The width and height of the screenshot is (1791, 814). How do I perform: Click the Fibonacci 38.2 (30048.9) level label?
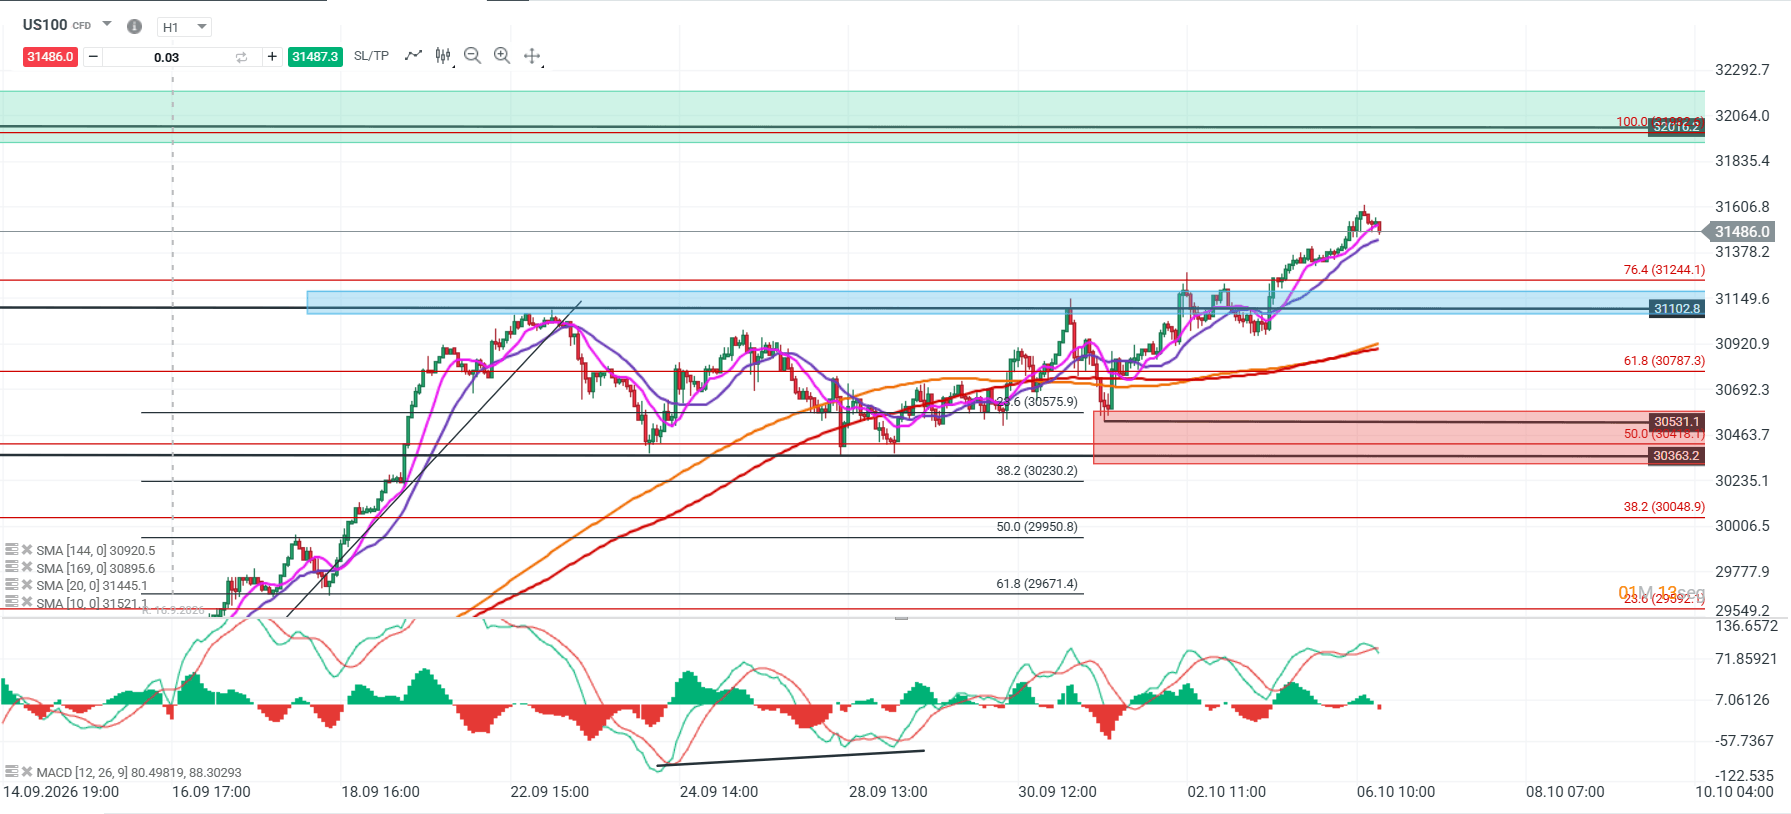click(1664, 507)
